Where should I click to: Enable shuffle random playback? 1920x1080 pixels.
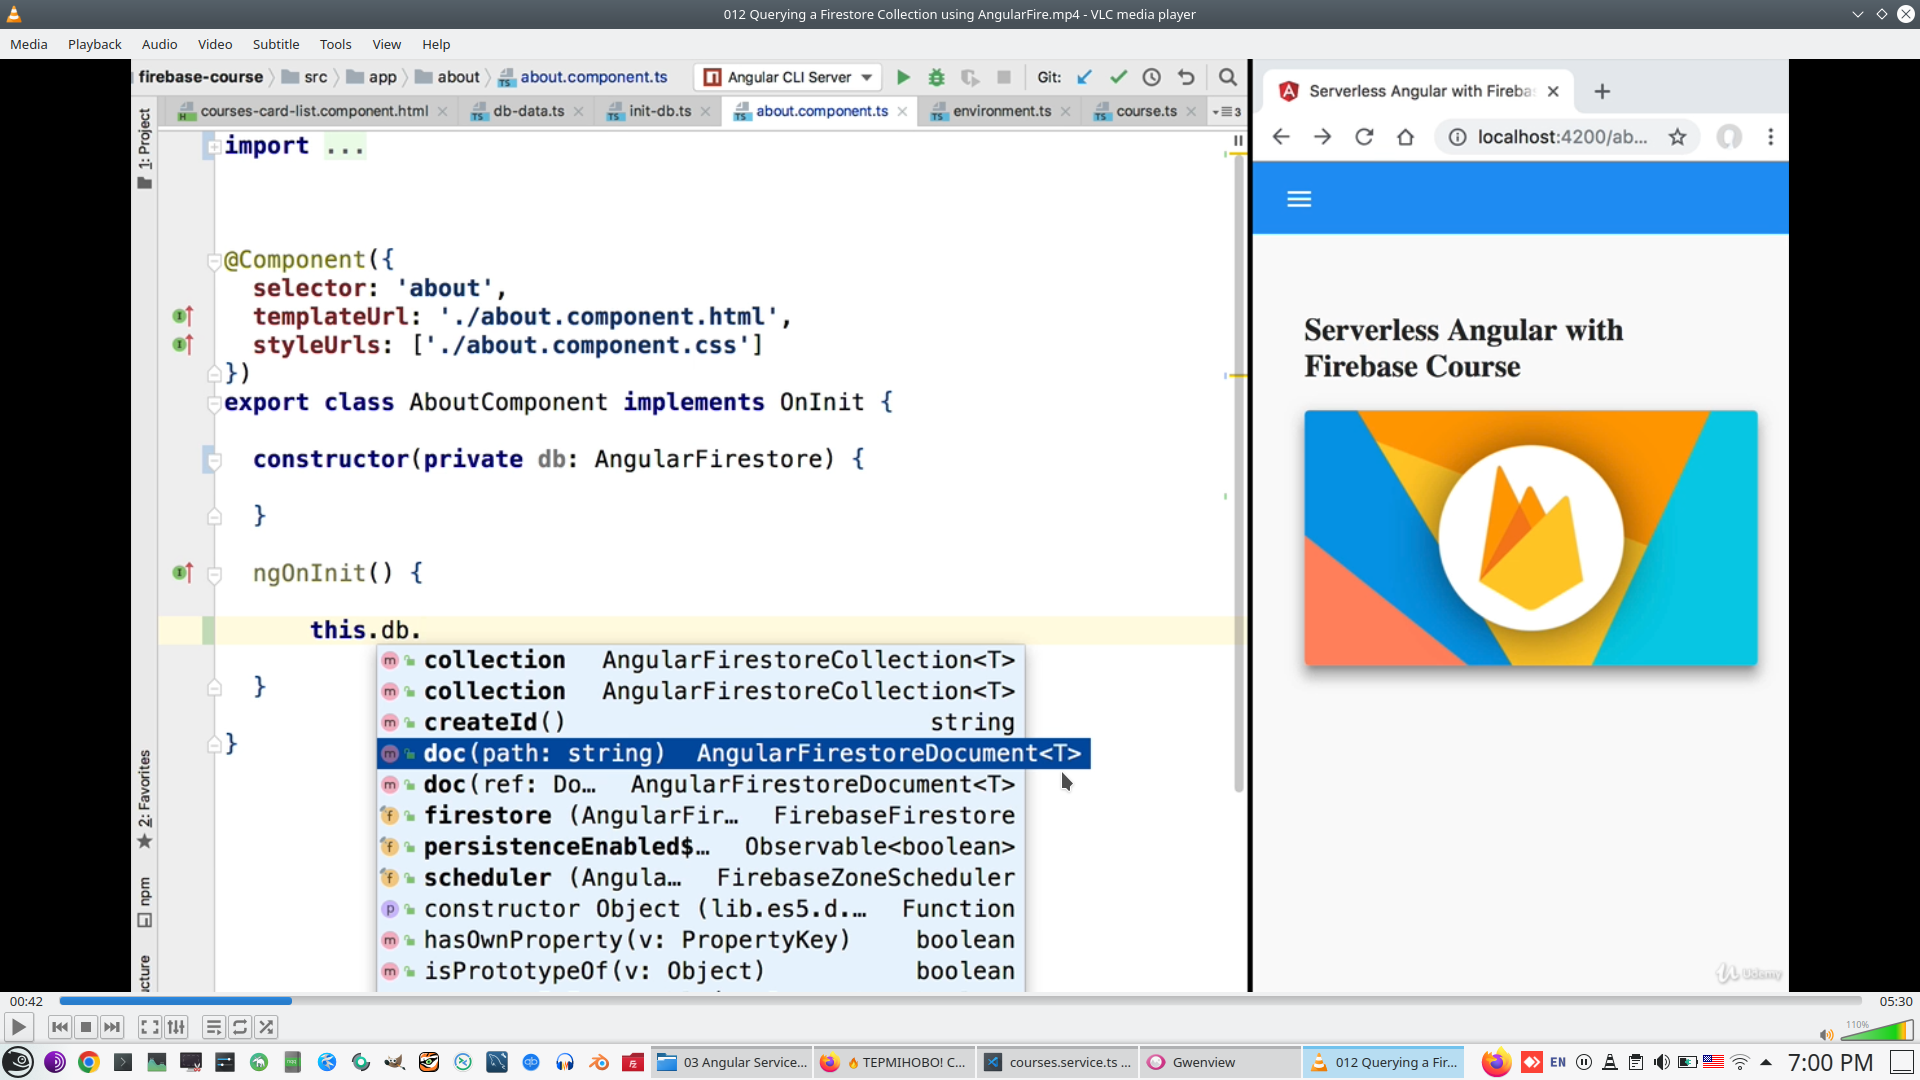tap(266, 1027)
